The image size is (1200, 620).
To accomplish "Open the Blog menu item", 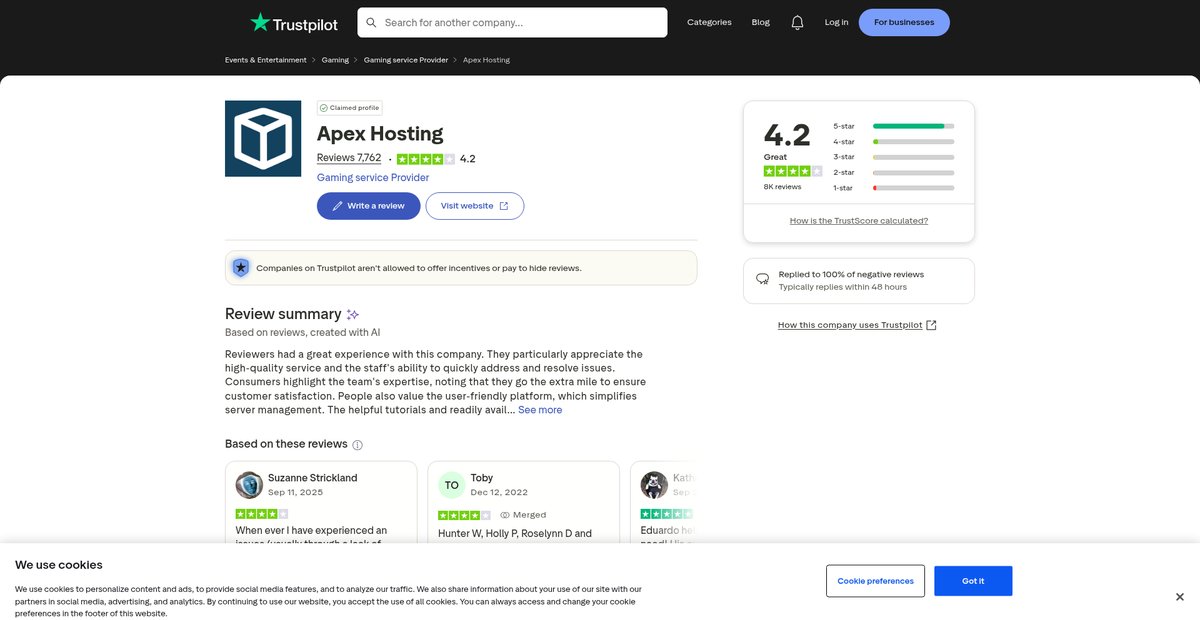I will pos(761,22).
